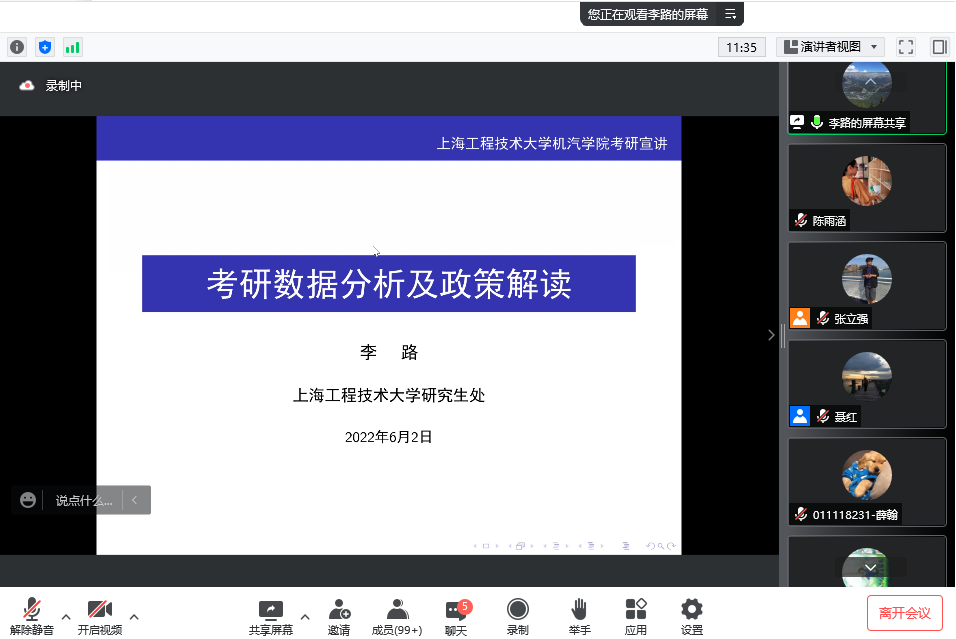The height and width of the screenshot is (639, 956).
Task: Select 李路 screen share thumbnail
Action: [867, 98]
